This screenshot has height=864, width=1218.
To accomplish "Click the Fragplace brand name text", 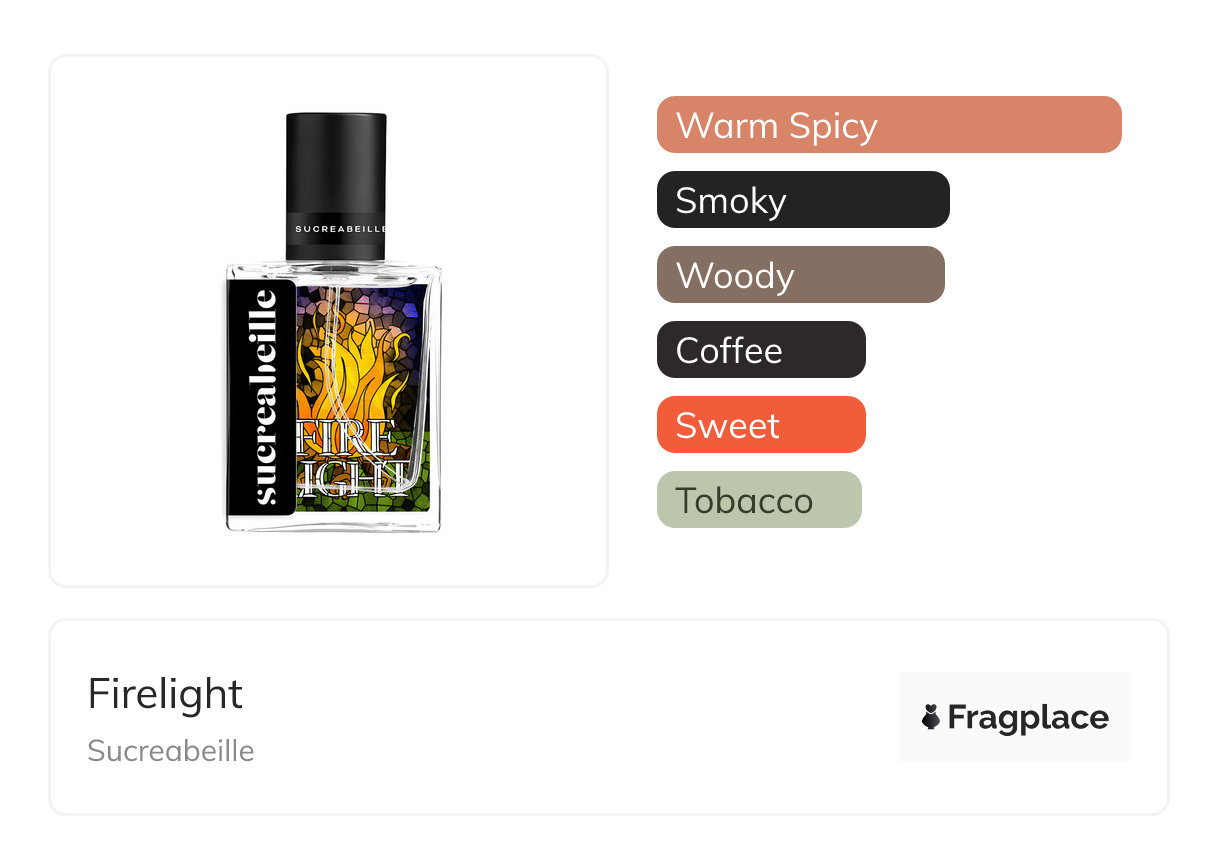I will (1028, 717).
